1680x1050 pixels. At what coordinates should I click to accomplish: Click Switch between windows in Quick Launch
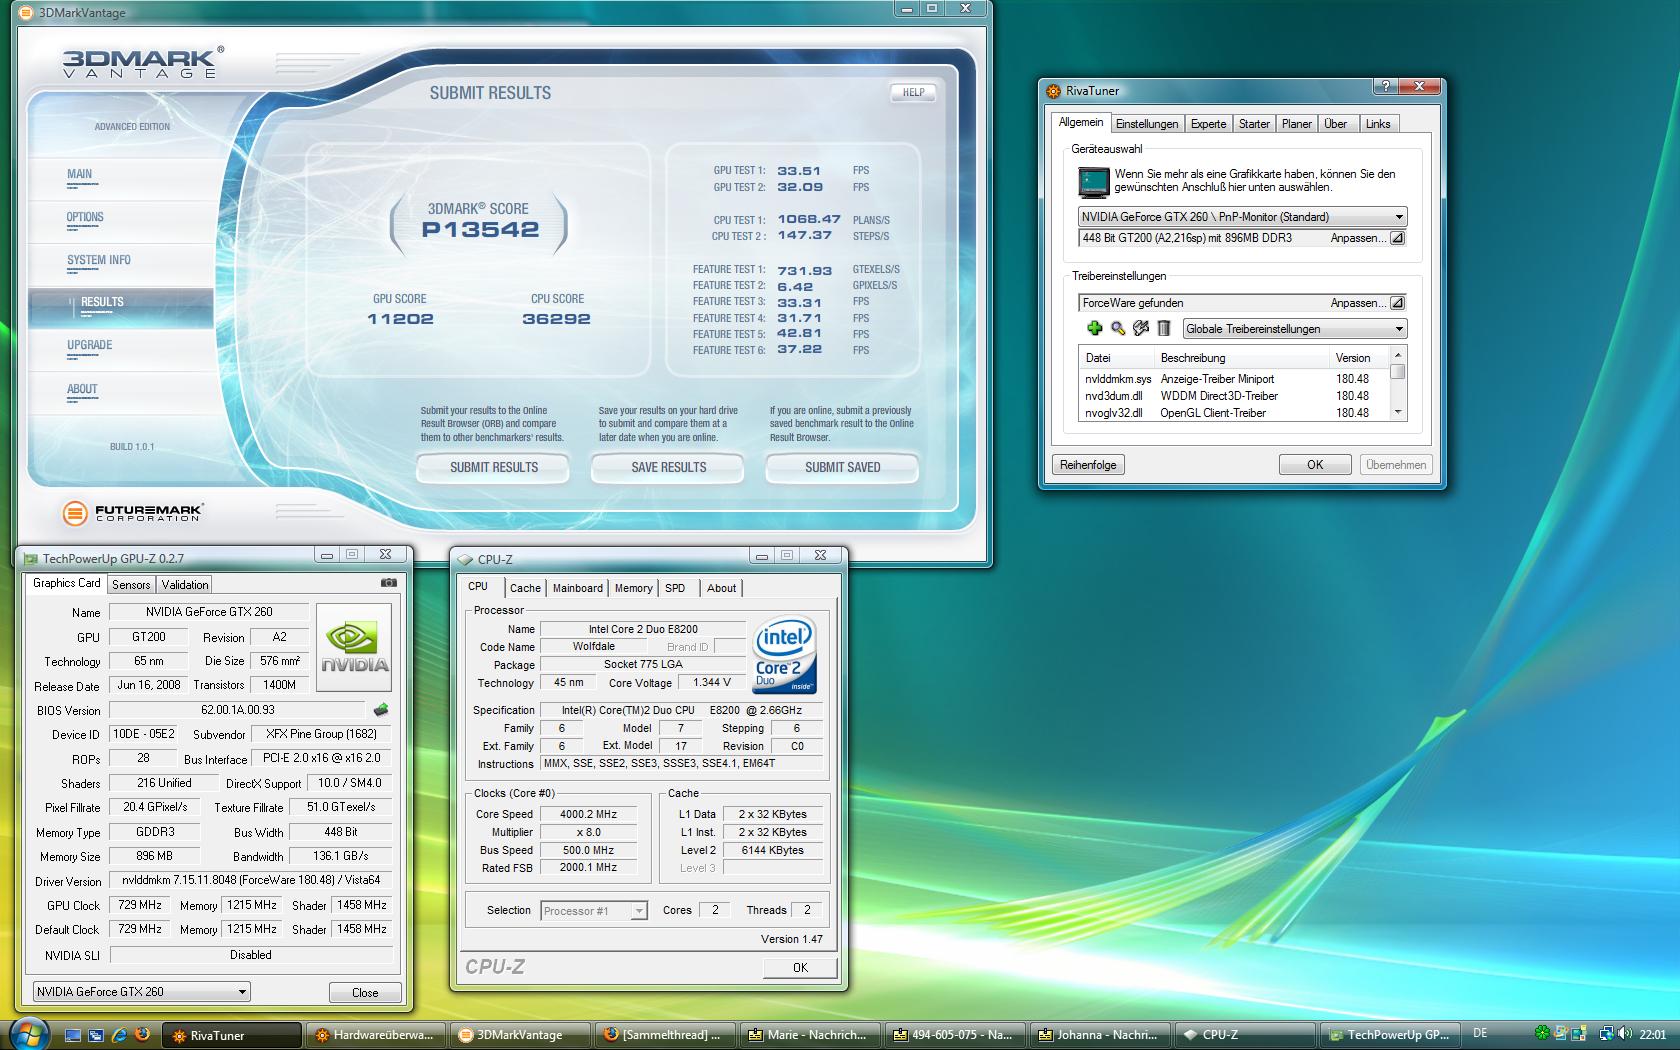pos(96,1035)
